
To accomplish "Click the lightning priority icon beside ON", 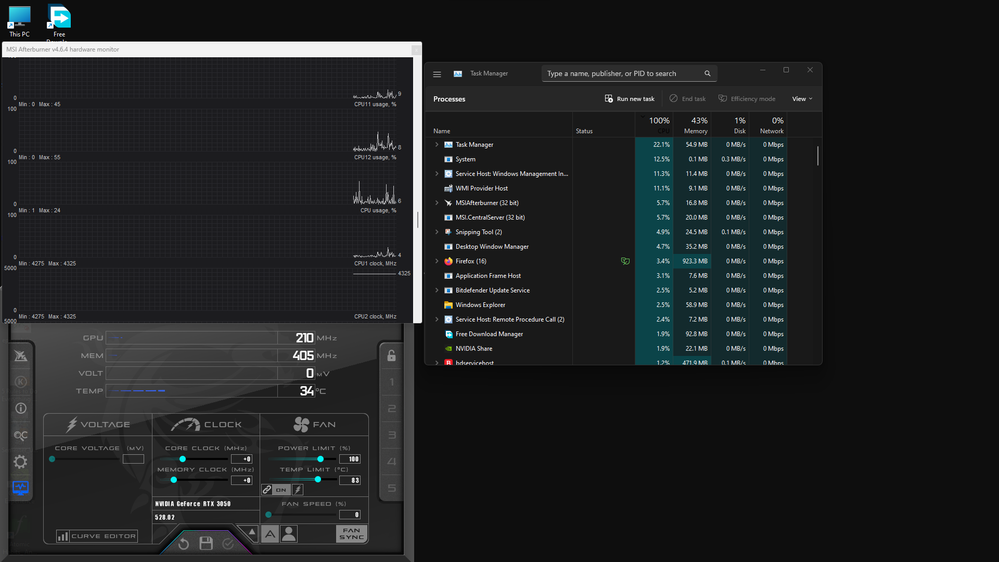I will [298, 489].
